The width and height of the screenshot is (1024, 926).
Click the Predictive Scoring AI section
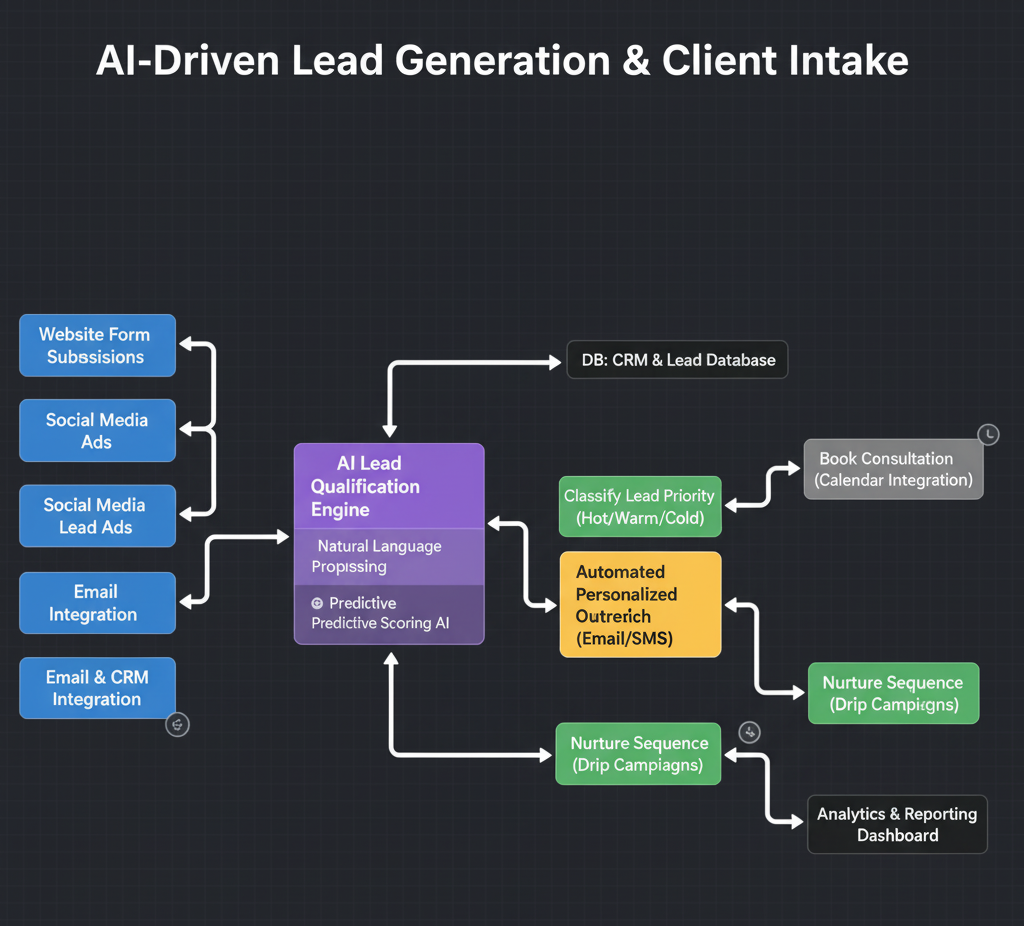pyautogui.click(x=389, y=613)
